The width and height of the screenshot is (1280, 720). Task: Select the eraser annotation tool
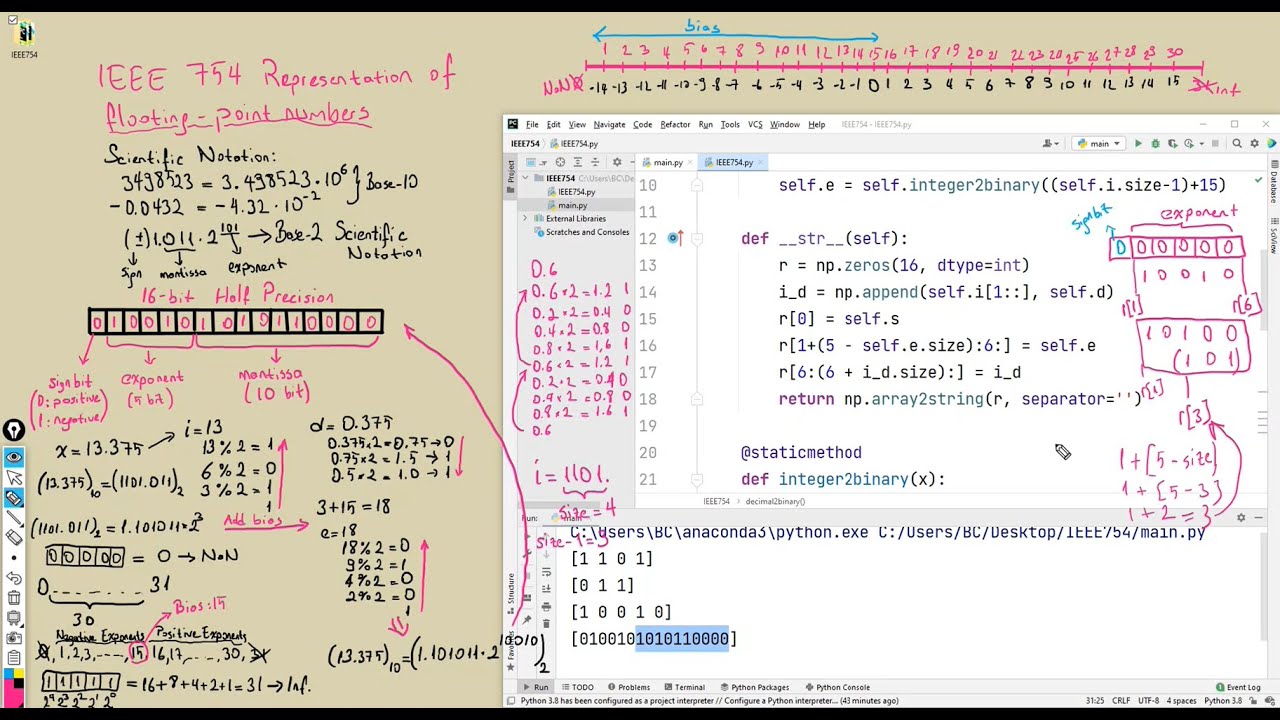click(15, 537)
